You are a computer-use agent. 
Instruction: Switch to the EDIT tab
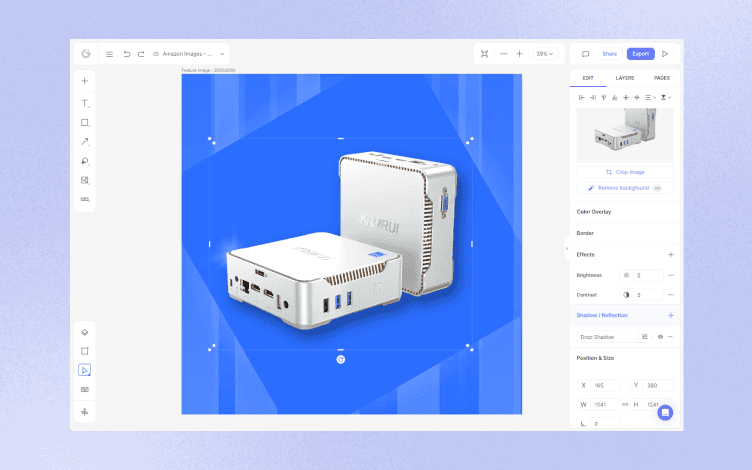click(588, 78)
